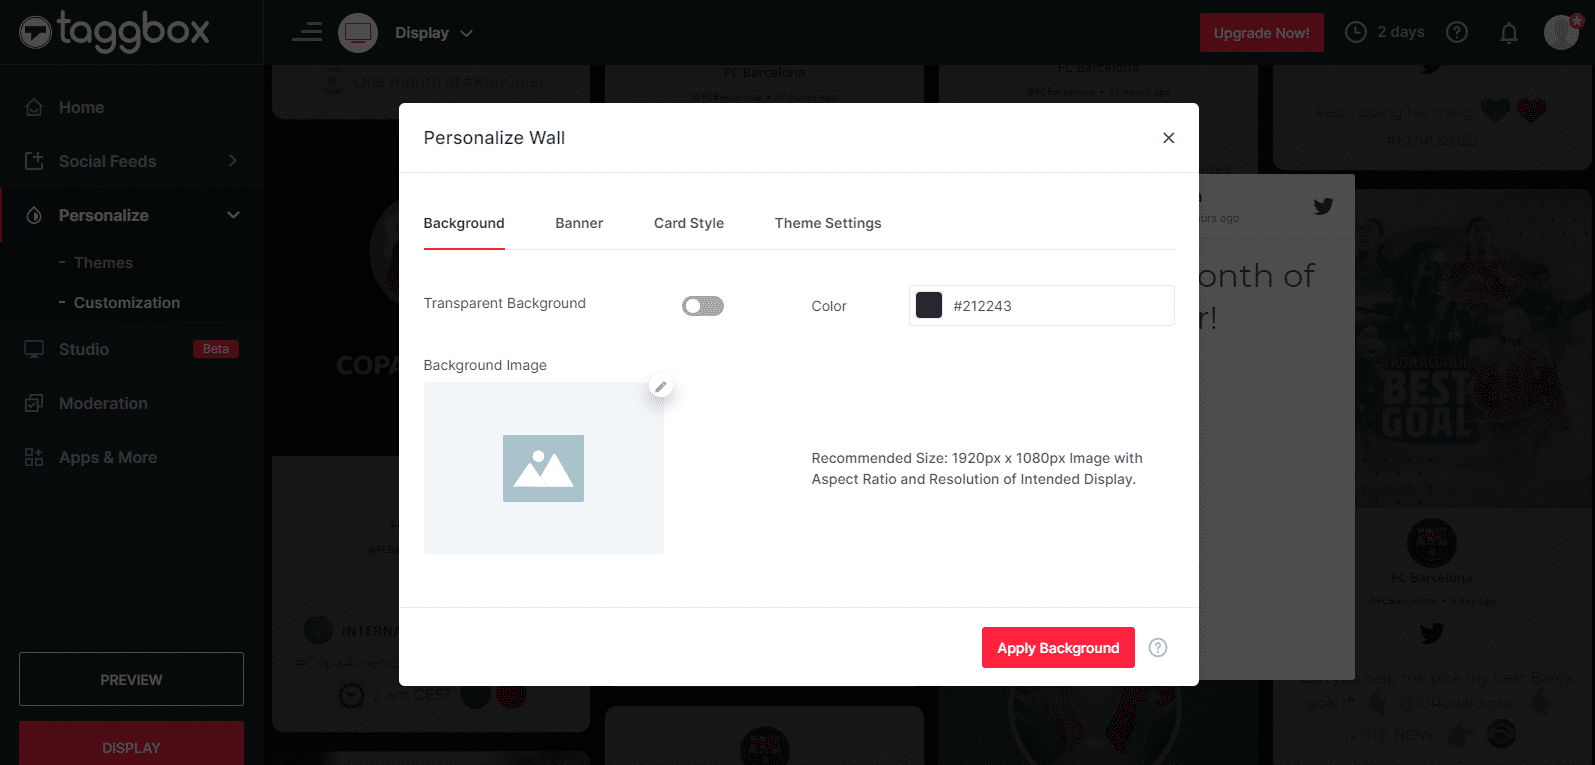Click the color hex code input field
Viewport: 1595px width, 765px height.
(x=1058, y=306)
